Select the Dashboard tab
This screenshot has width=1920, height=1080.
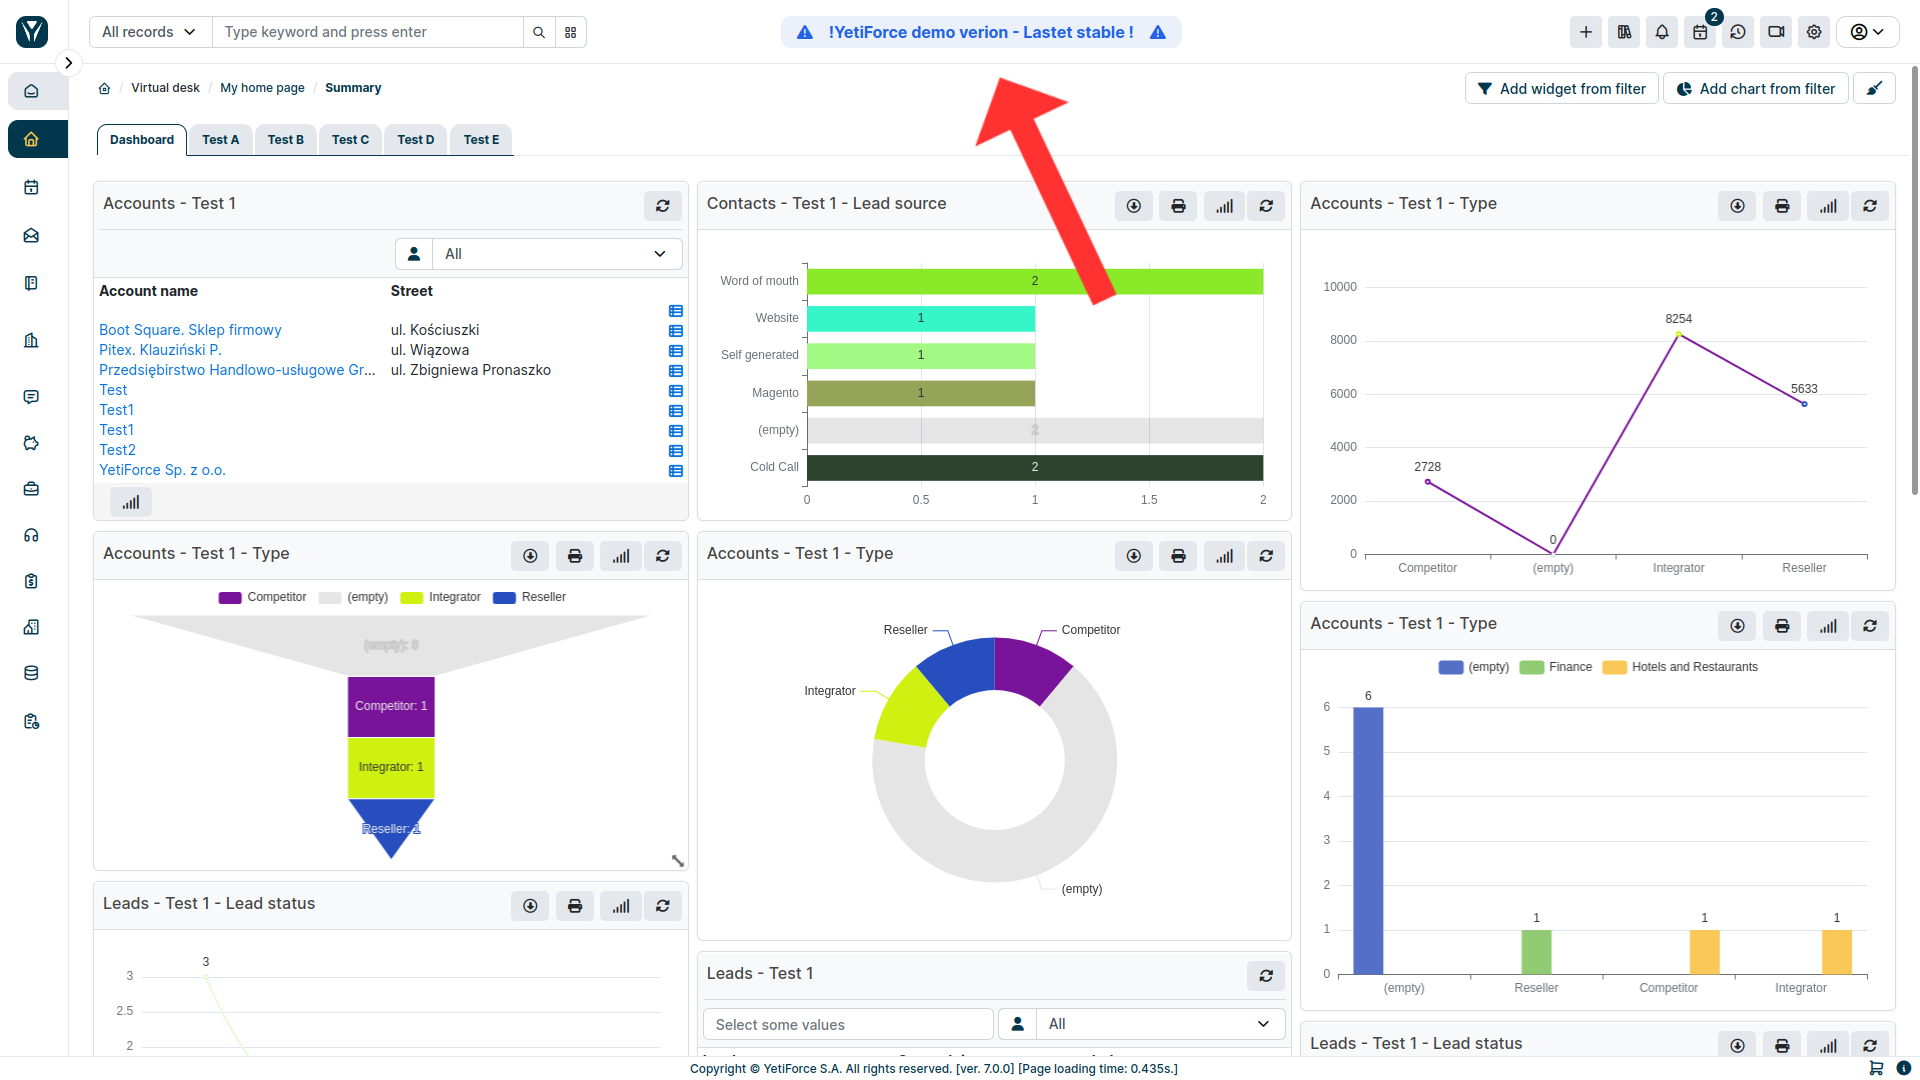tap(142, 140)
